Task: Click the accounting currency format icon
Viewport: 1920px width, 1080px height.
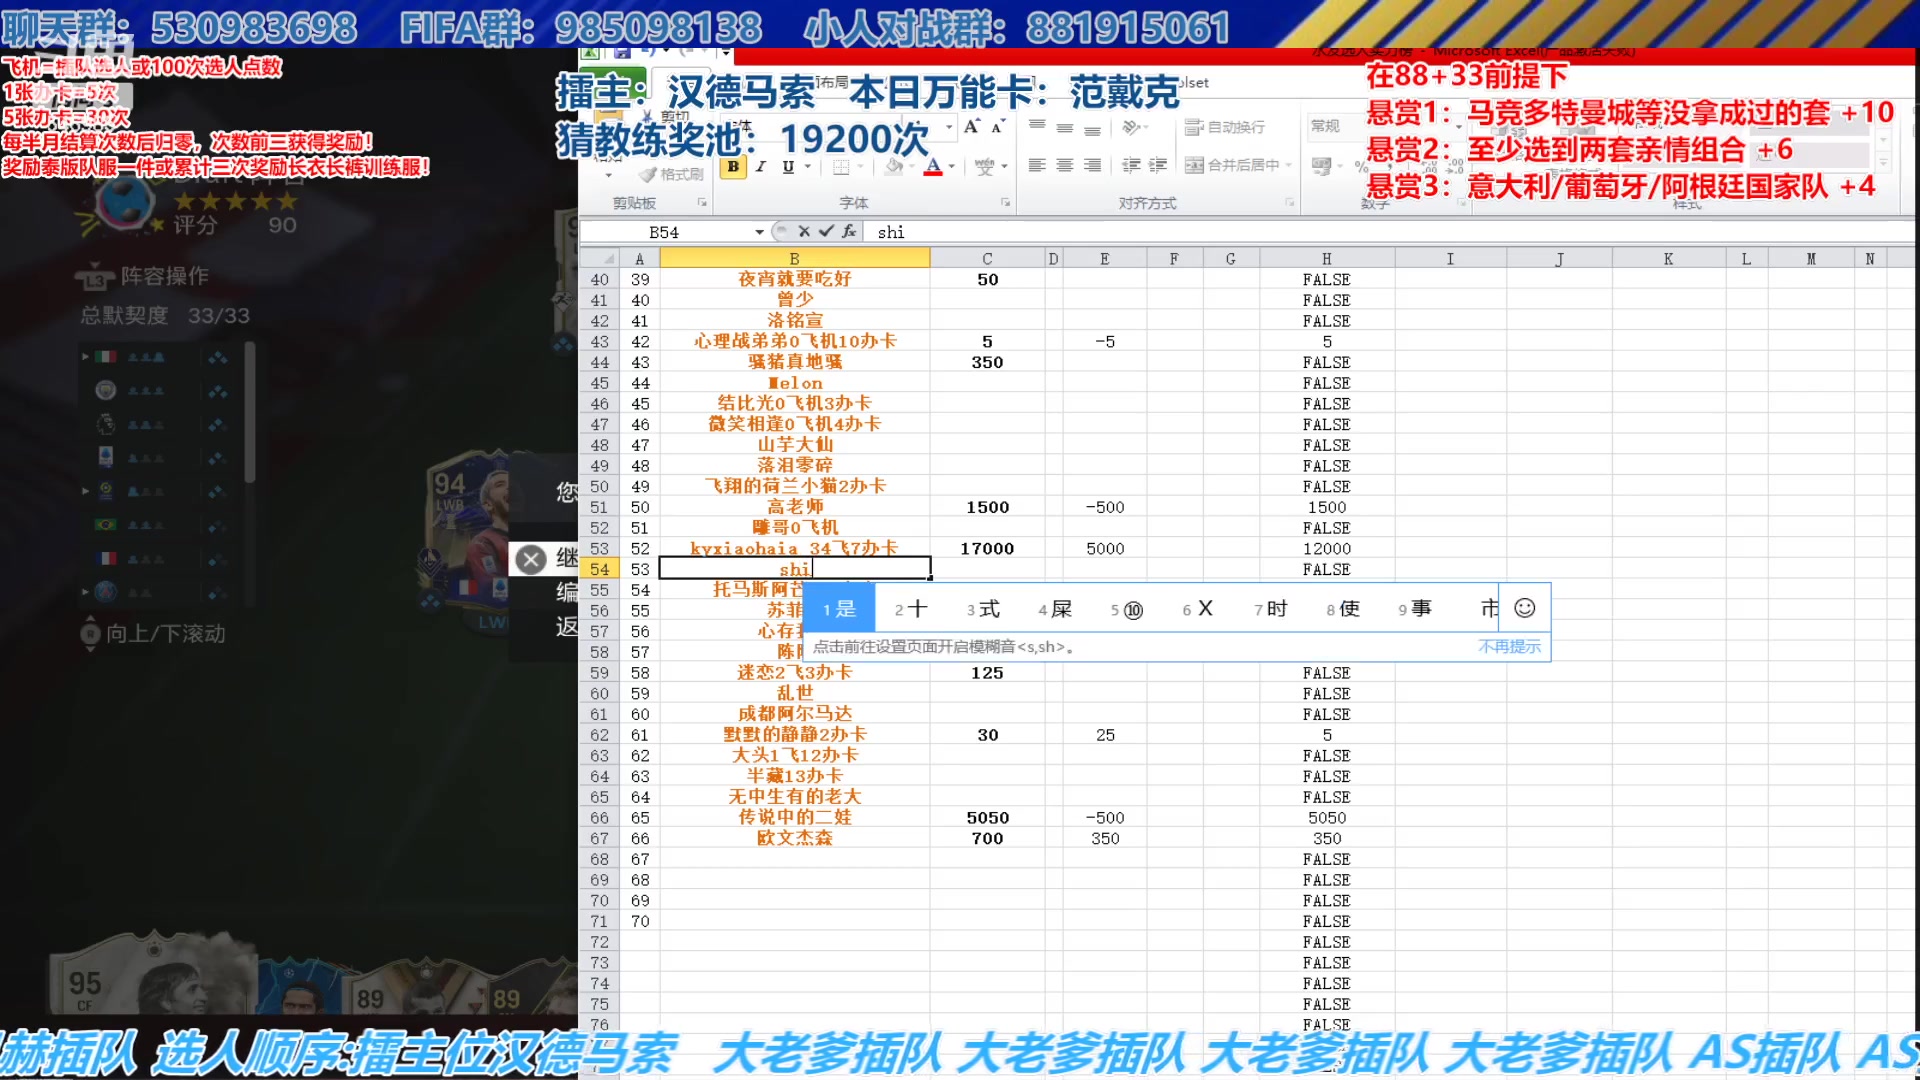Action: pyautogui.click(x=1322, y=165)
